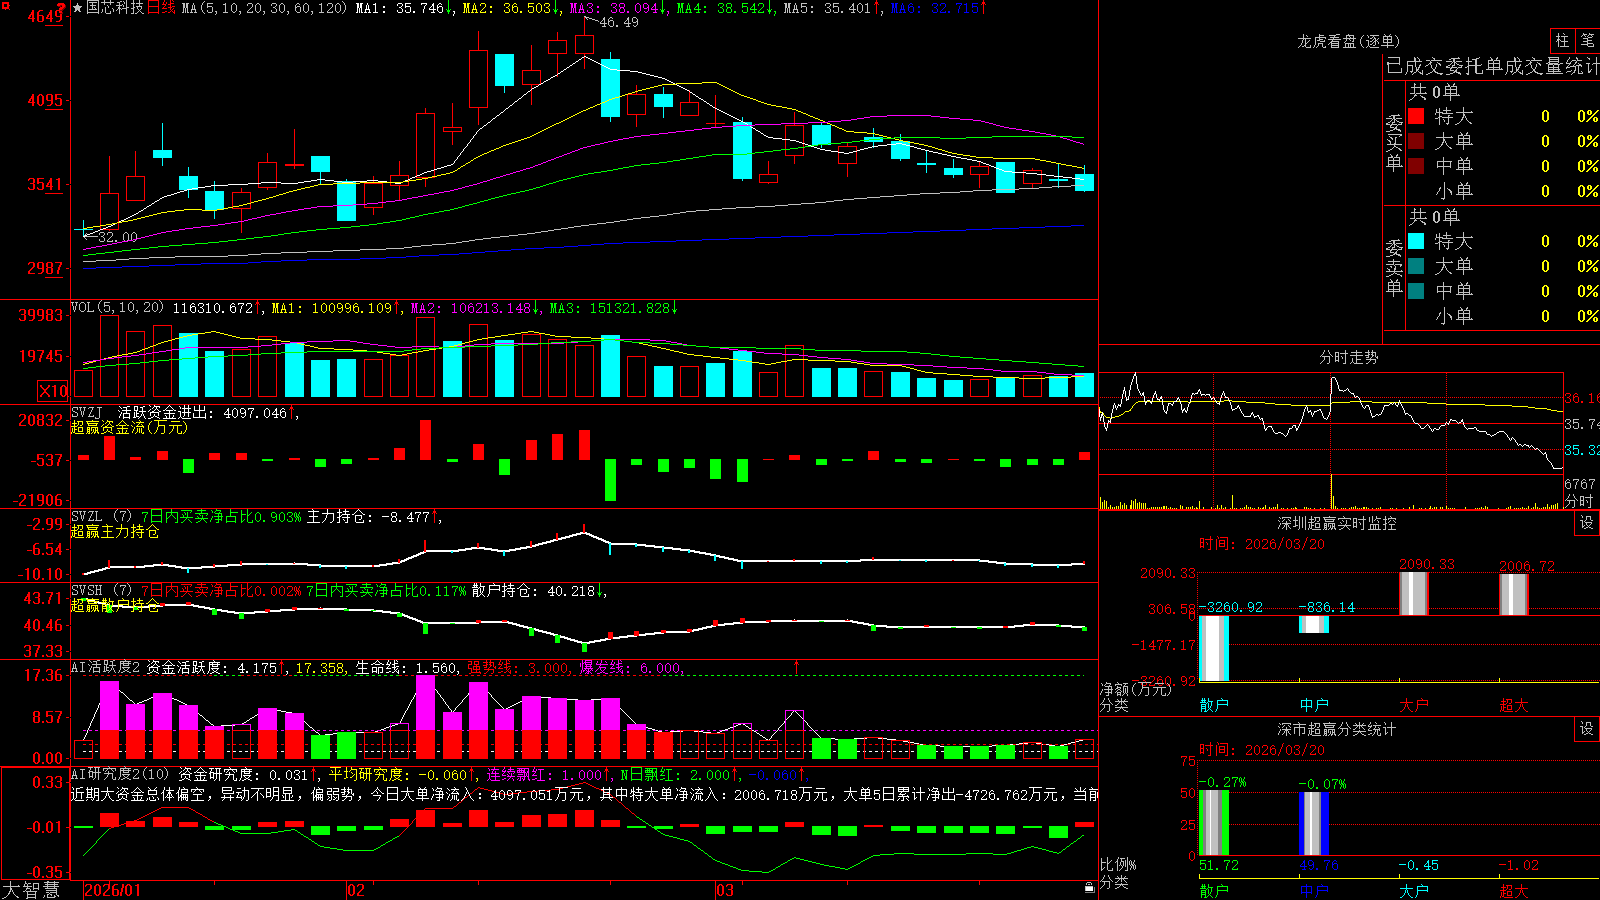
Task: Click the 深圳超赢实时监控 panel title
Action: [1337, 523]
